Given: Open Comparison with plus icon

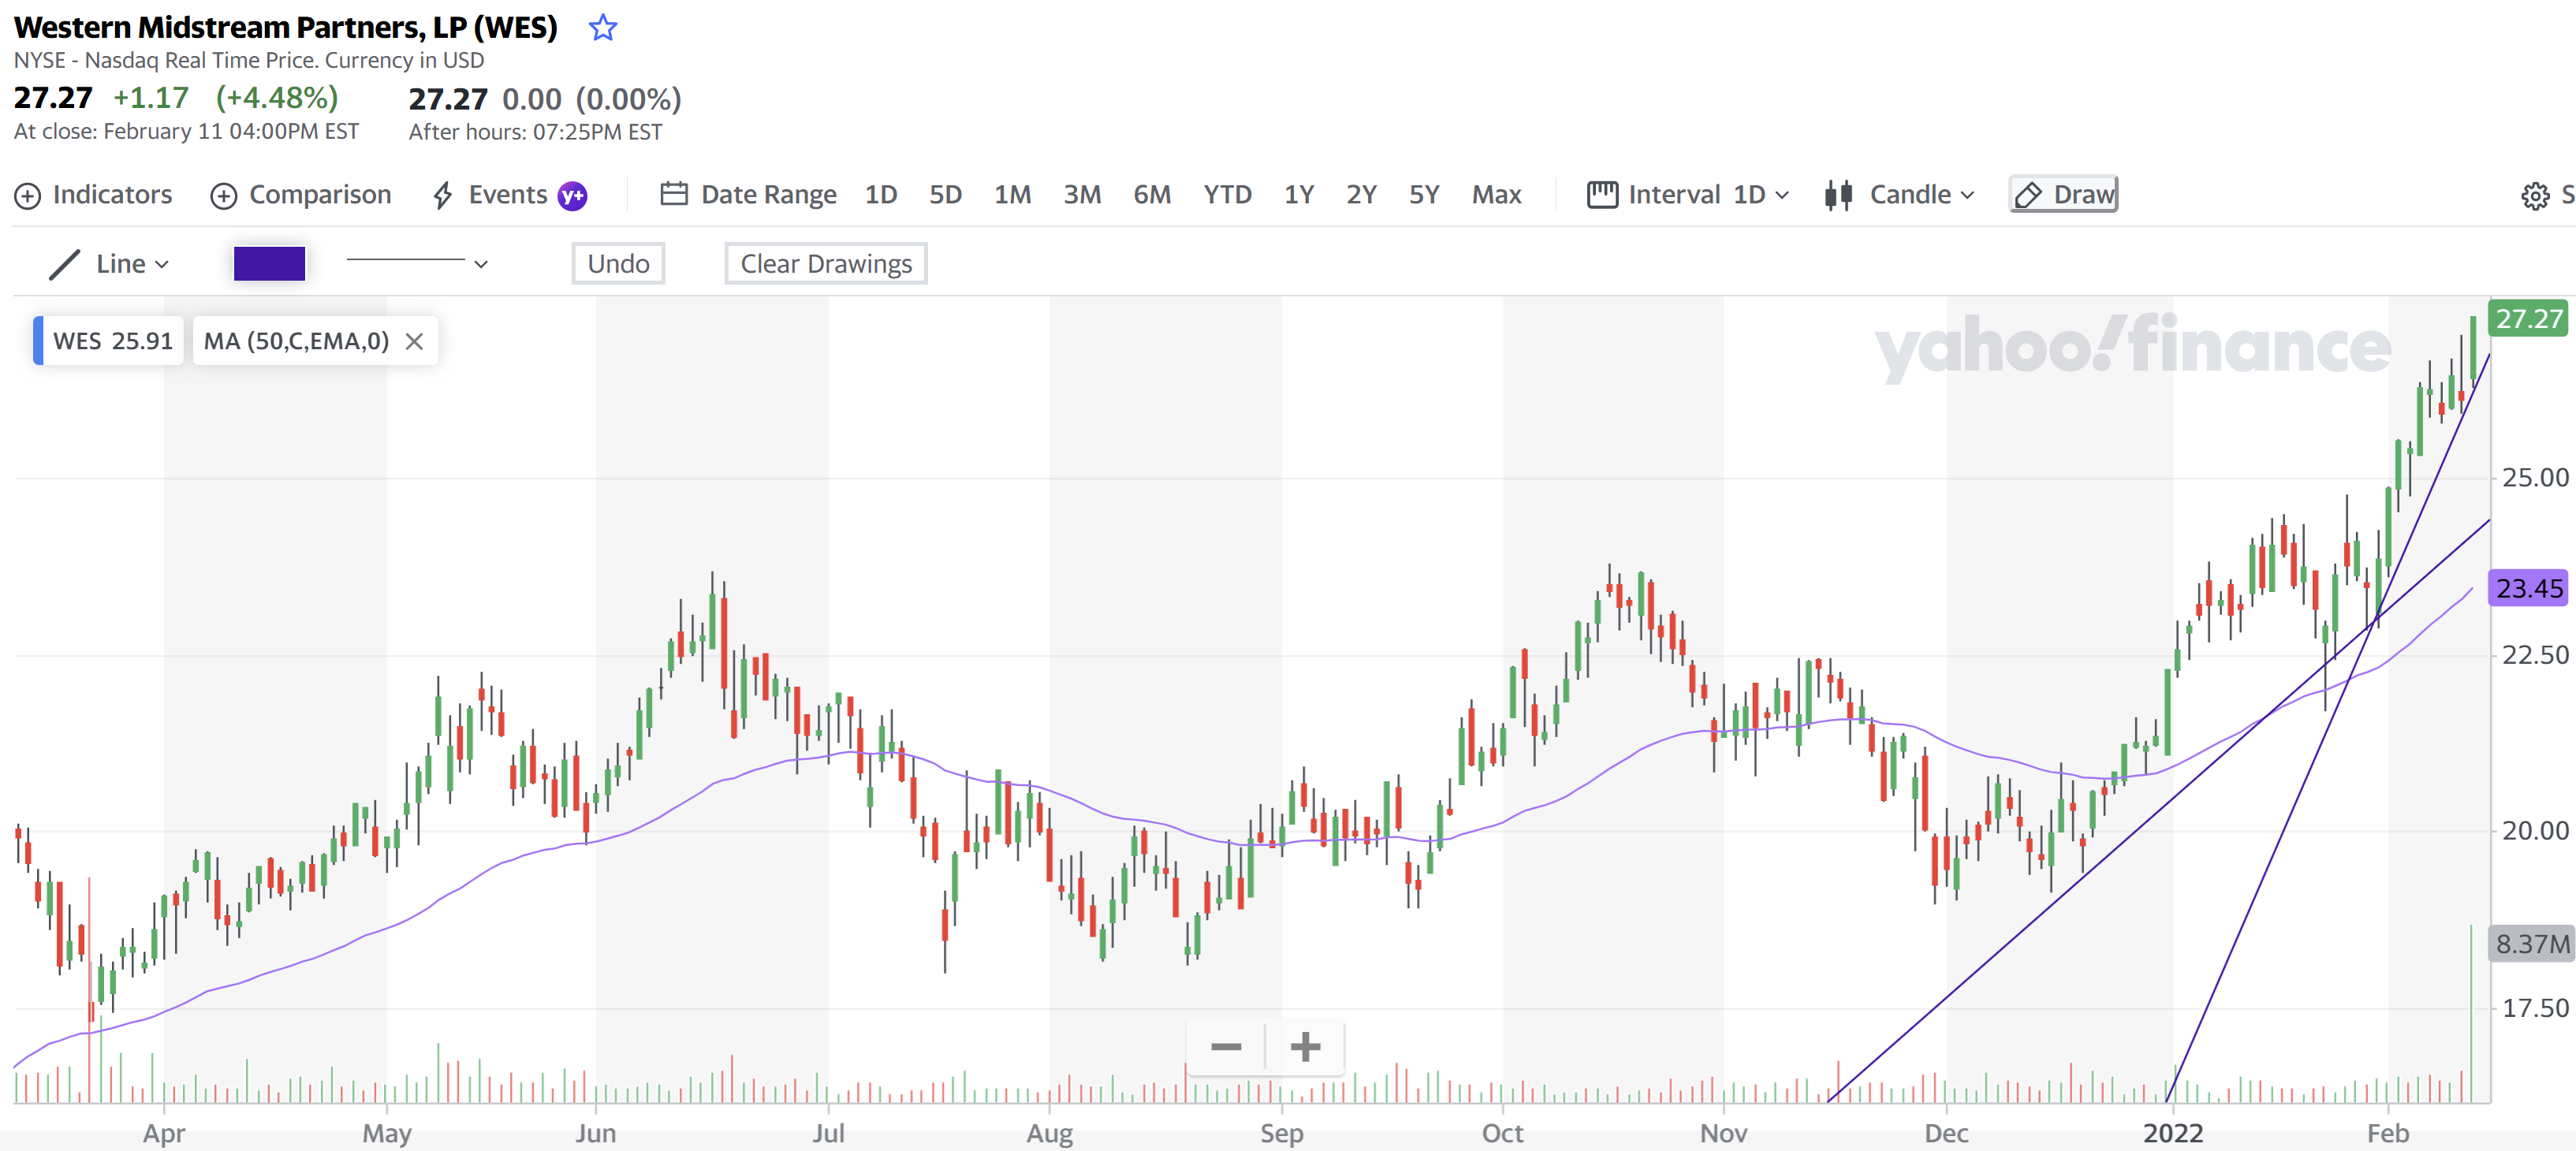Looking at the screenshot, I should [223, 196].
